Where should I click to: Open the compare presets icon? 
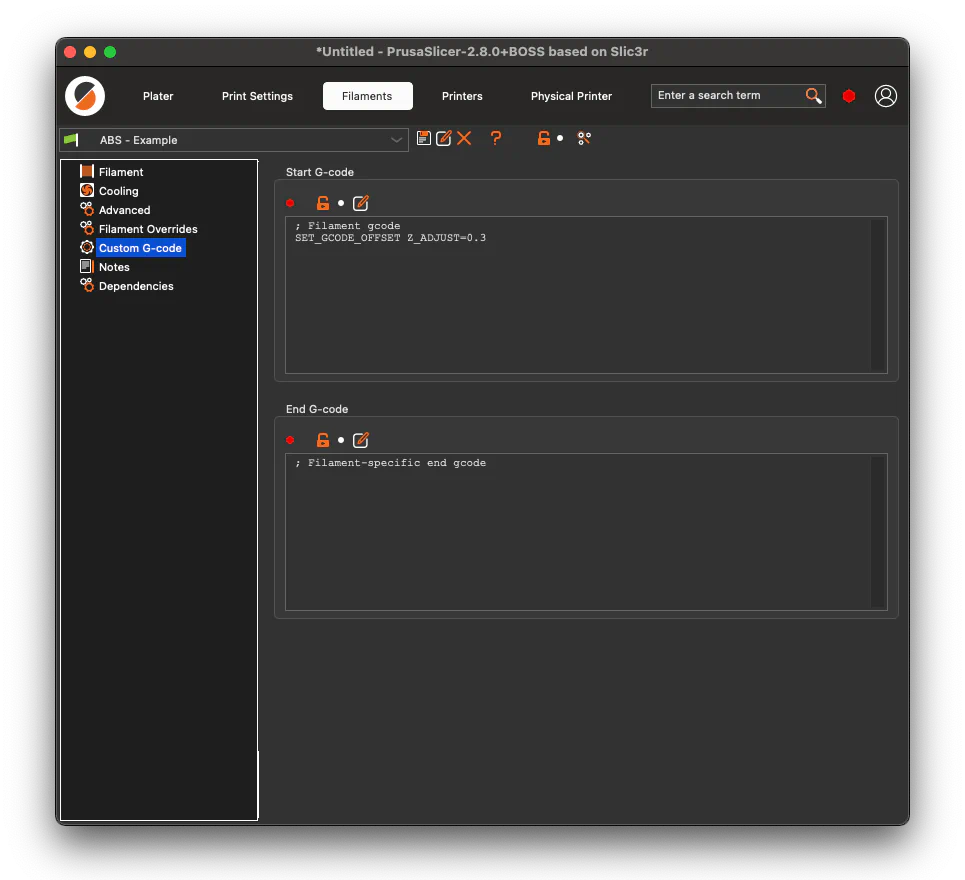[584, 138]
